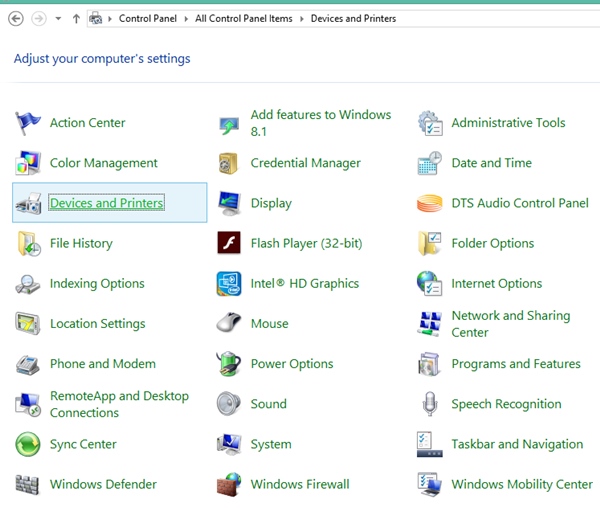Click the Folder Options icon
The width and height of the screenshot is (600, 519).
[429, 243]
